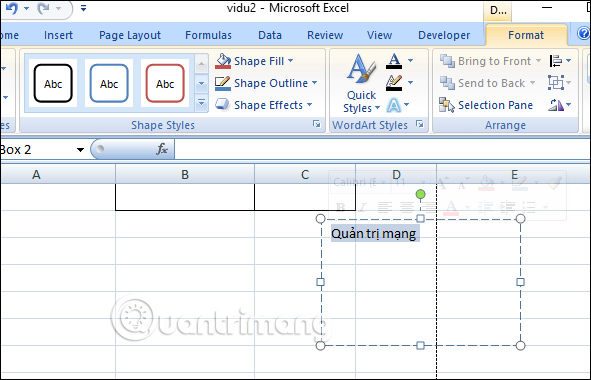Open Shape Styles dialog launcher
591x380 pixels.
pyautogui.click(x=317, y=124)
